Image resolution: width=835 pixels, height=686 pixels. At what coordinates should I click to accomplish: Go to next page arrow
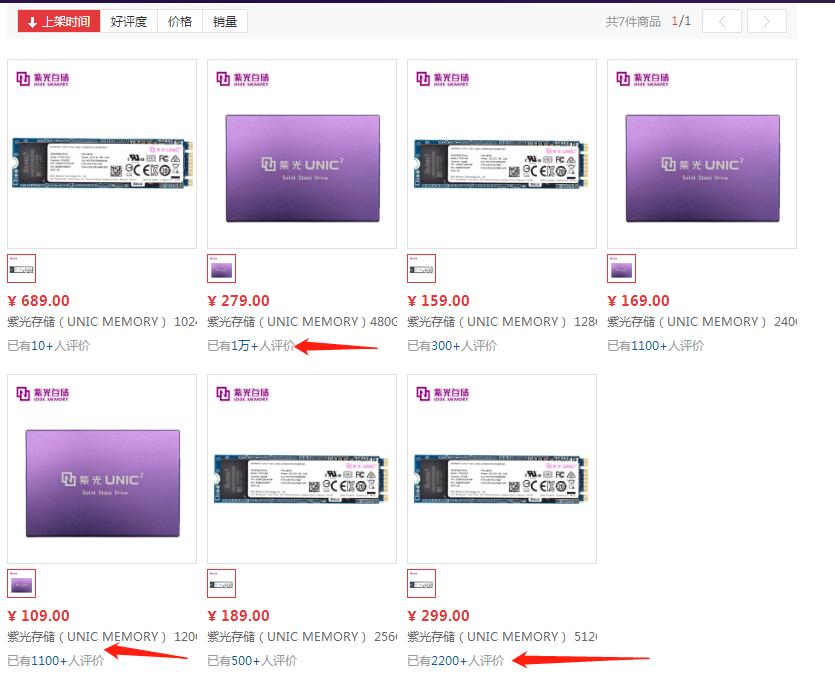767,22
